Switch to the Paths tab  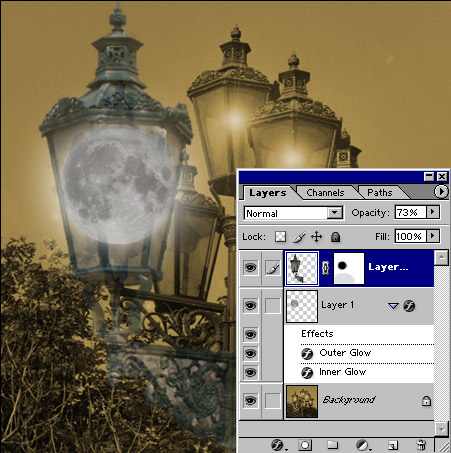point(379,193)
